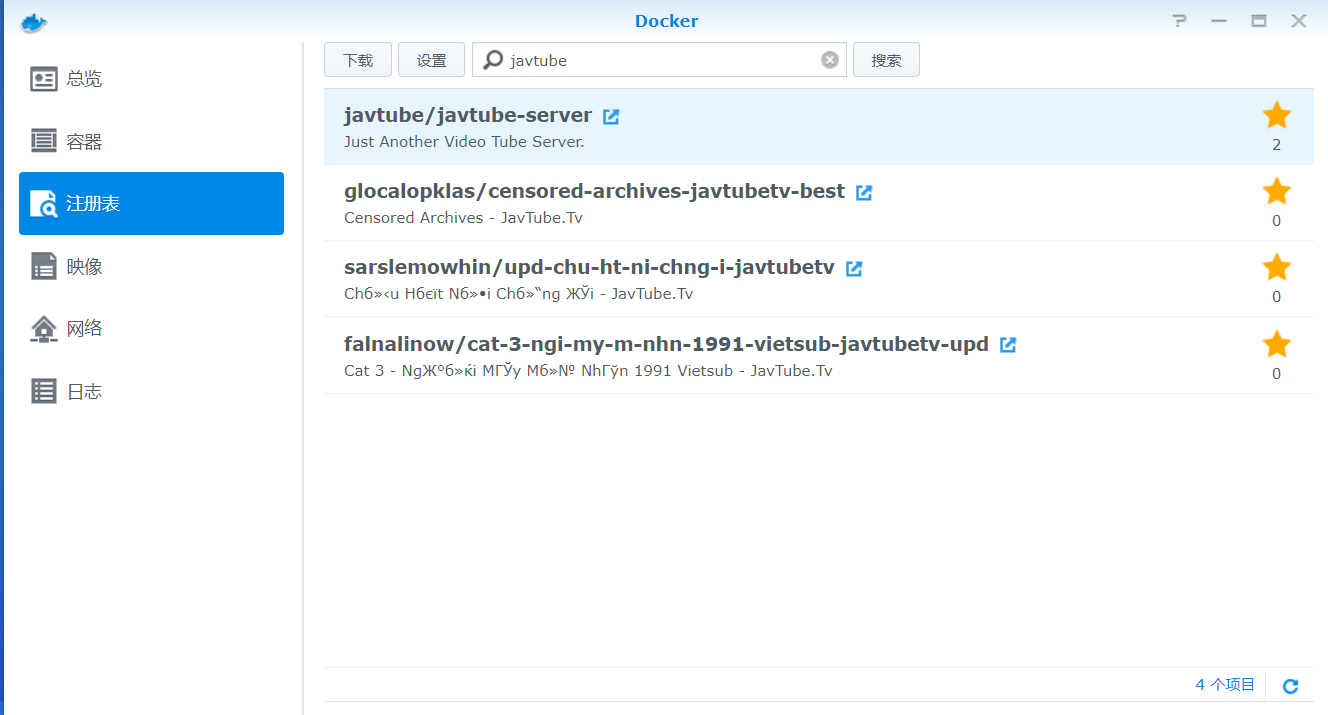
Task: Click the 网络 network sidebar icon
Action: click(x=44, y=328)
